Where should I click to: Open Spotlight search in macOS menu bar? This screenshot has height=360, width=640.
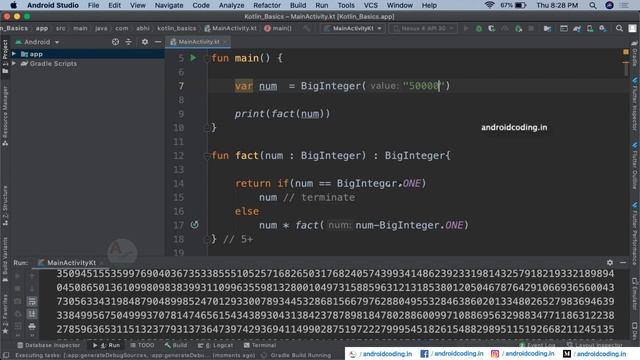(593, 5)
